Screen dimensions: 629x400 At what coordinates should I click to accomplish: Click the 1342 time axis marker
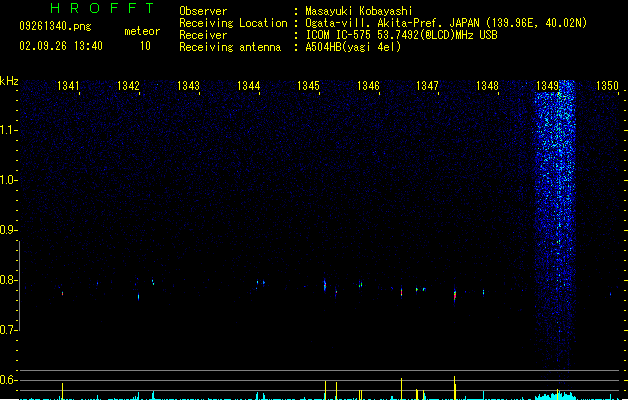tap(128, 86)
